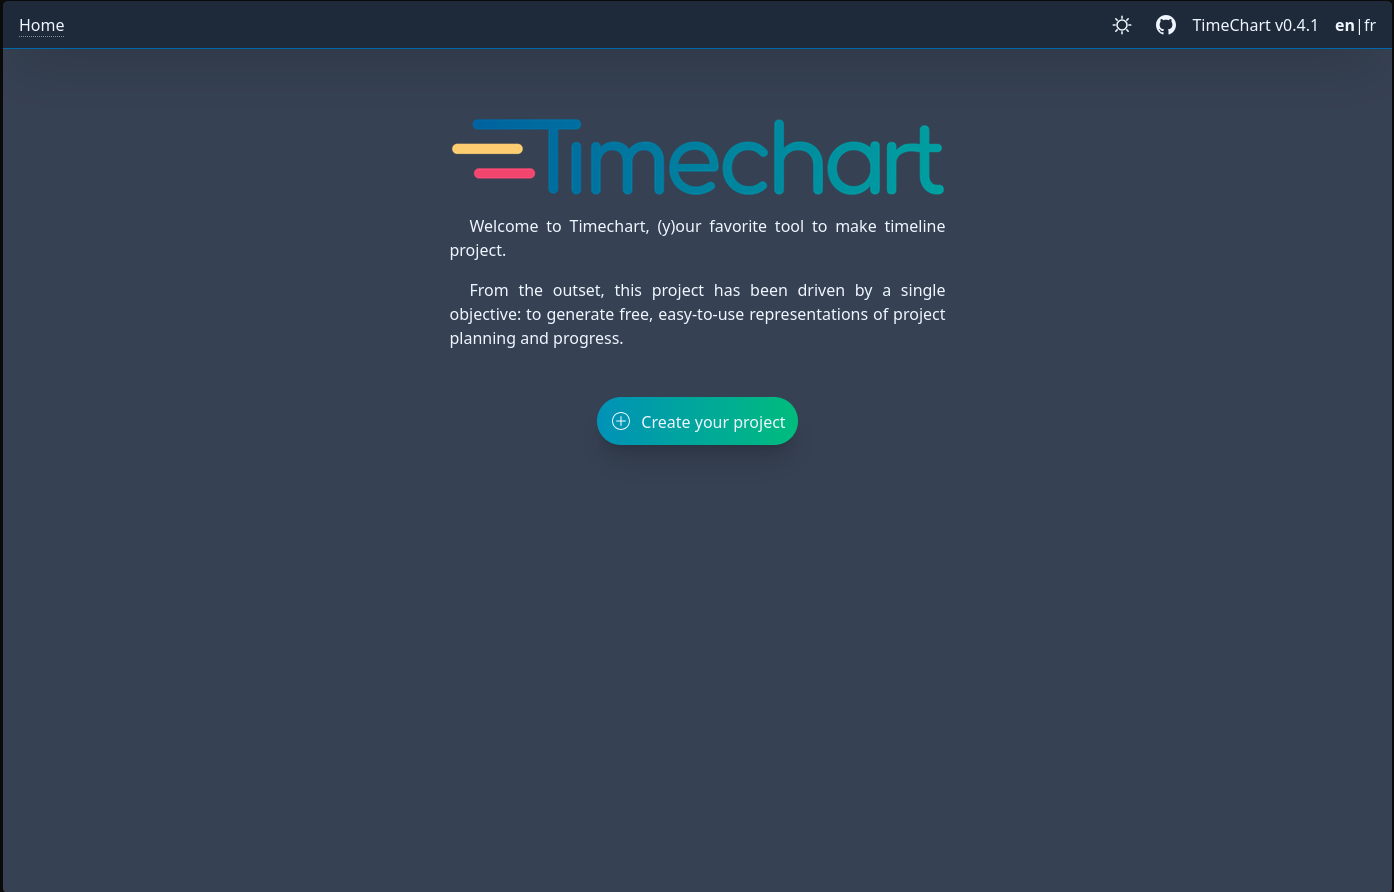Click the Create your project button
This screenshot has height=892, width=1394.
point(697,421)
